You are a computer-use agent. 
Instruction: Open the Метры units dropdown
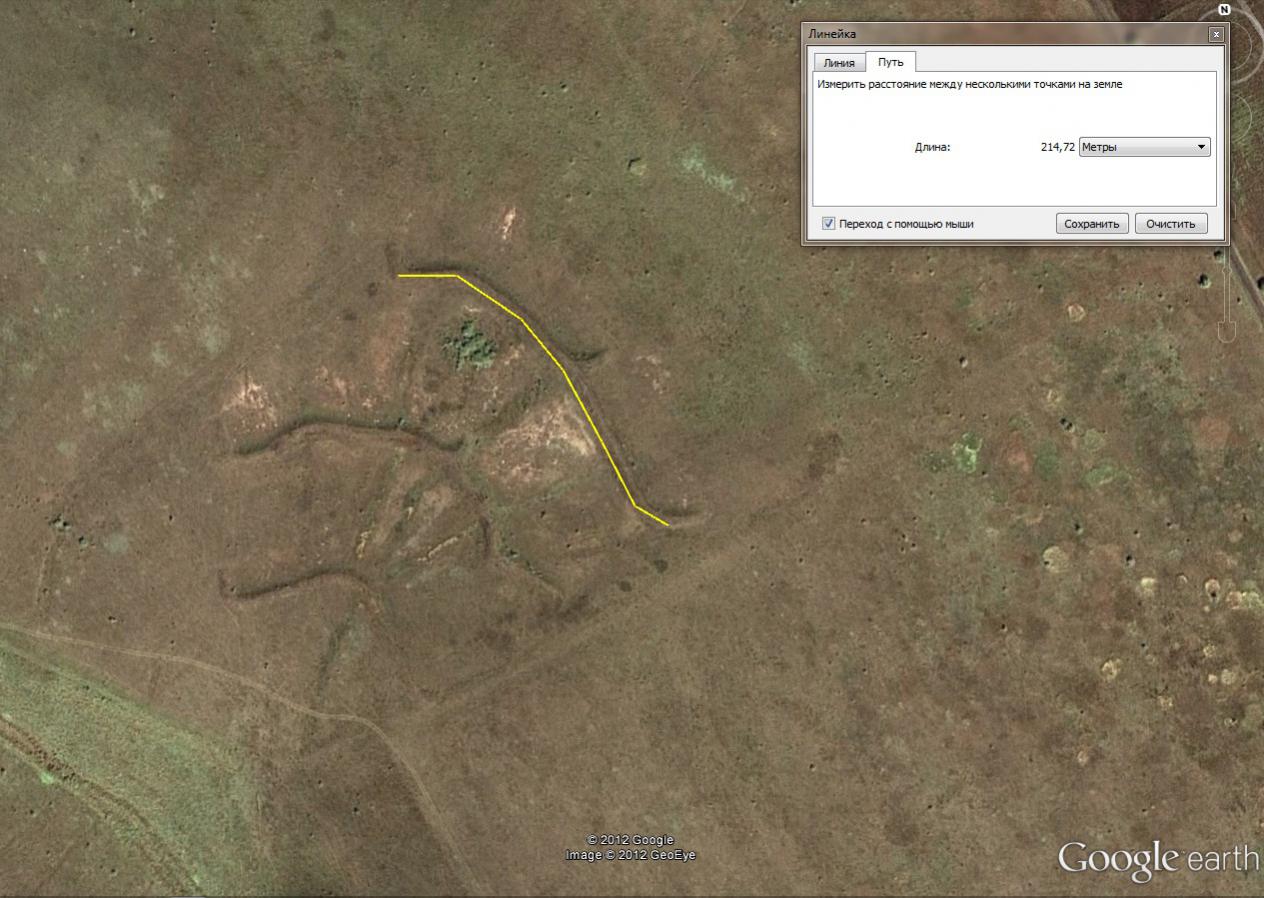[x=1145, y=147]
